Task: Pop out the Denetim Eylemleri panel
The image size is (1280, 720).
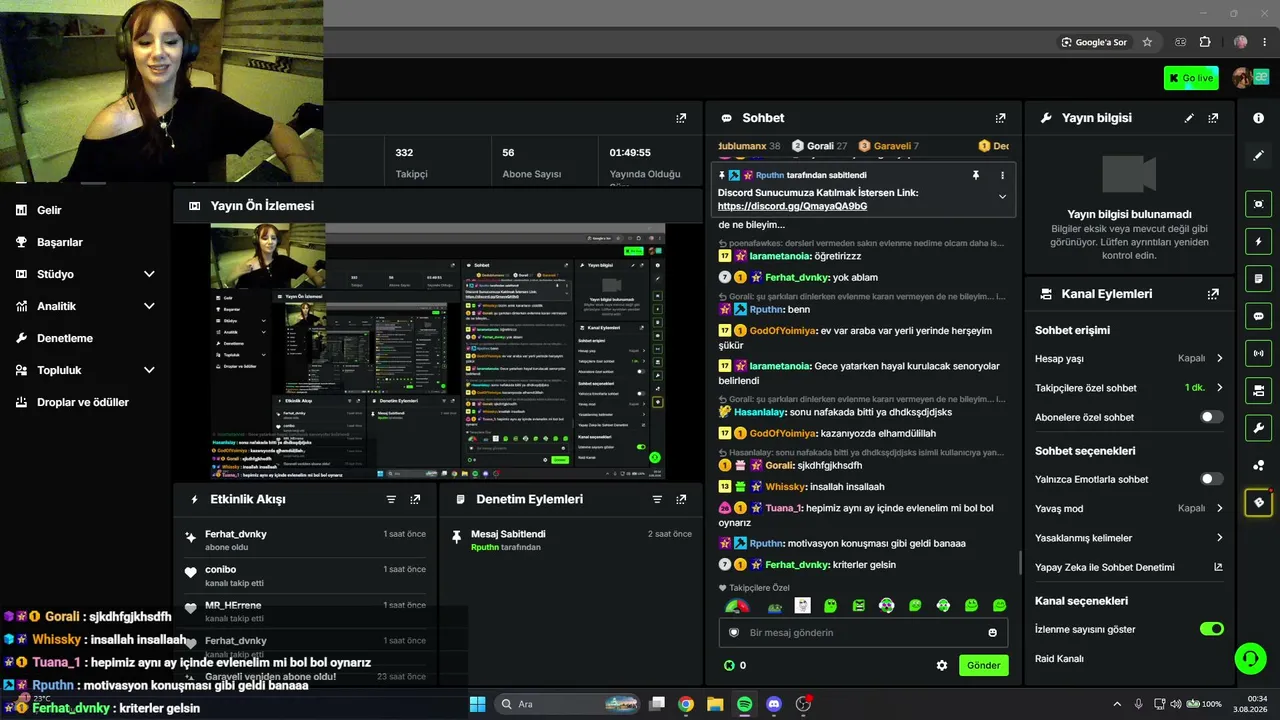Action: (681, 499)
